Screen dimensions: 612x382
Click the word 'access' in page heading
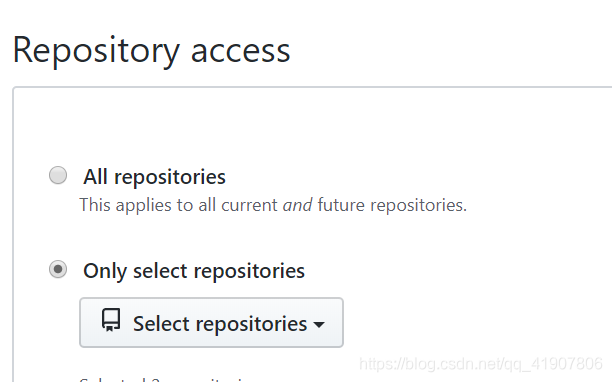tap(240, 52)
